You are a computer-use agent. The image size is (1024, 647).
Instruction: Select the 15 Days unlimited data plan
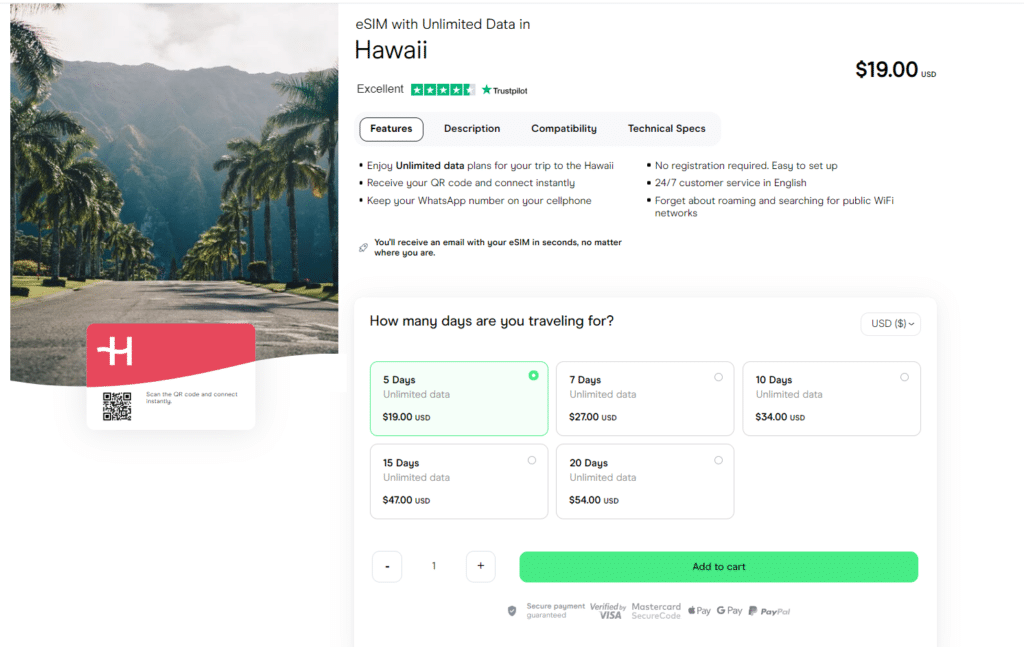click(x=459, y=481)
